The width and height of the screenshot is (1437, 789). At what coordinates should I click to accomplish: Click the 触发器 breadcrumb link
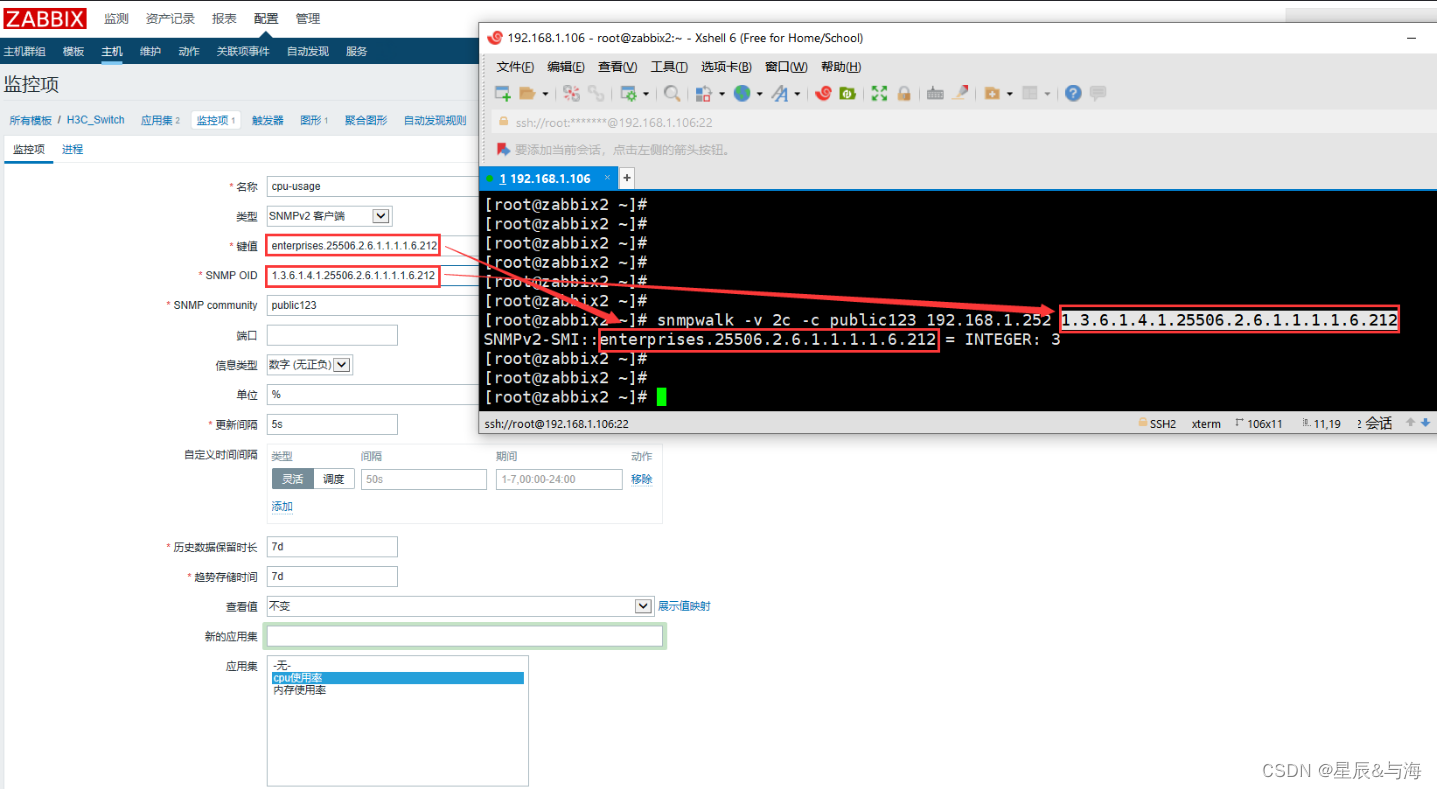click(x=268, y=120)
